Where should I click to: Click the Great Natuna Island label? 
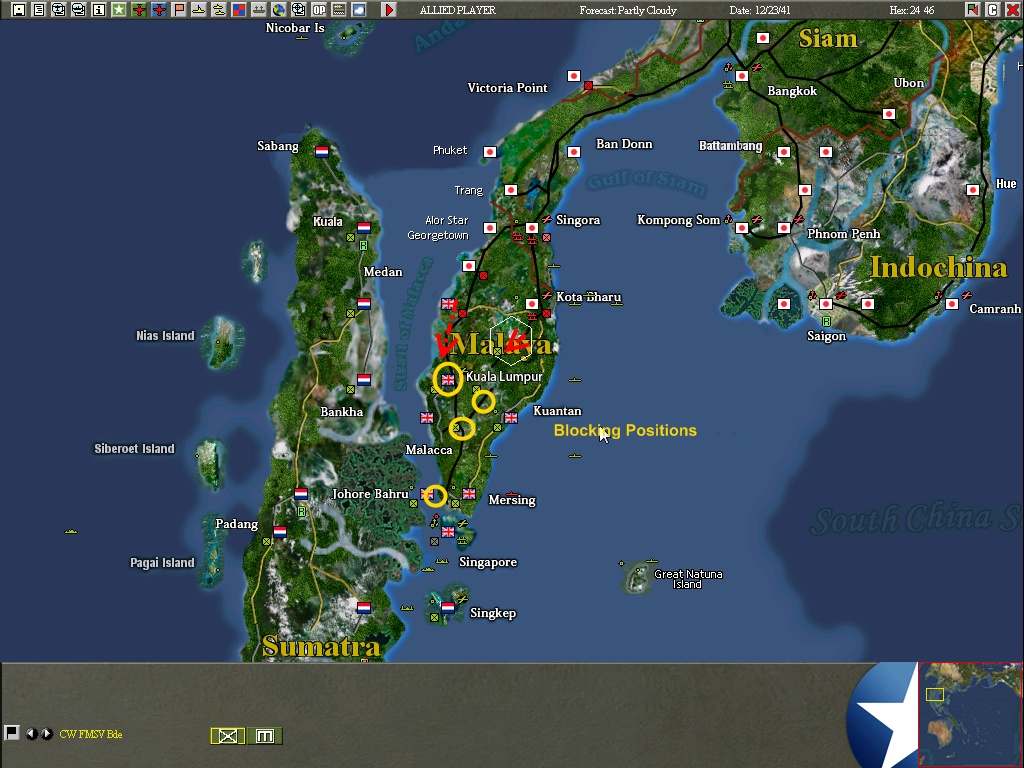pyautogui.click(x=688, y=579)
